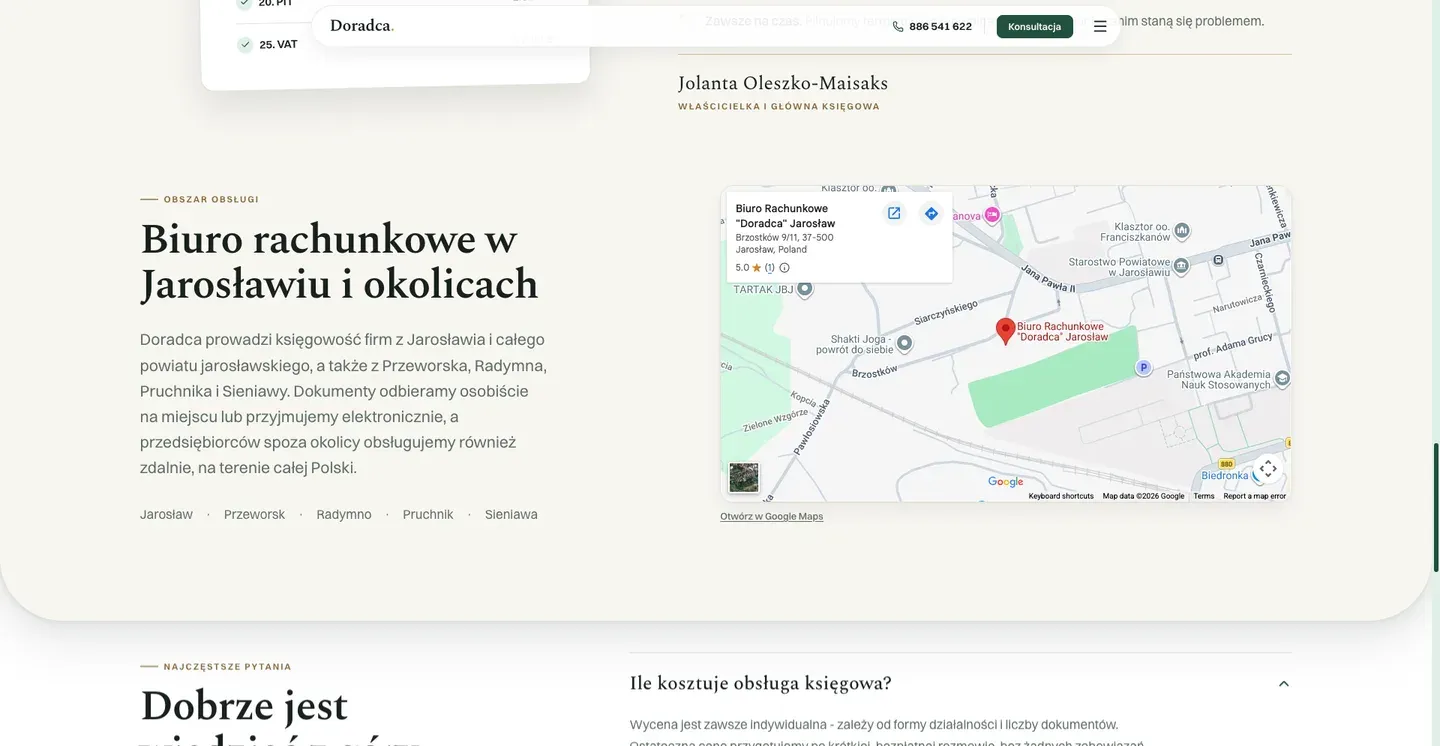Click 'NAJCZĘSTSZE PYTANIA' label
This screenshot has width=1440, height=746.
coord(228,666)
